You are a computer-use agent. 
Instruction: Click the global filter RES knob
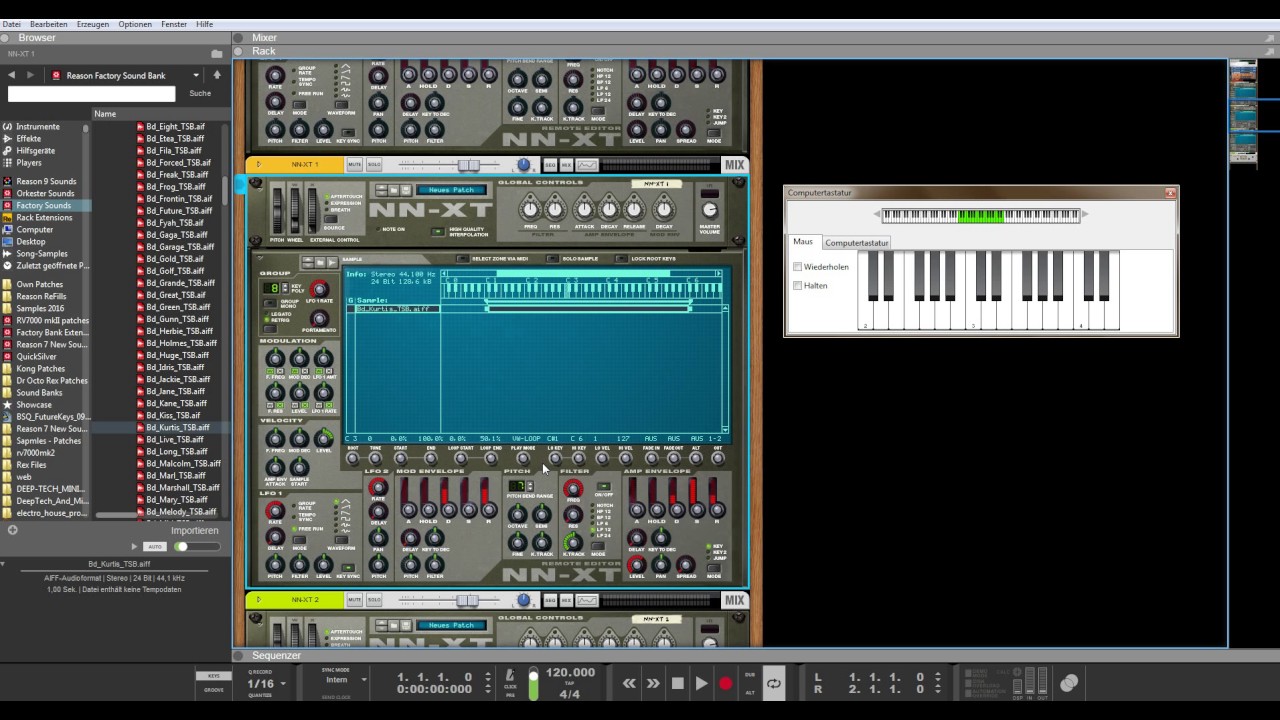pos(555,208)
